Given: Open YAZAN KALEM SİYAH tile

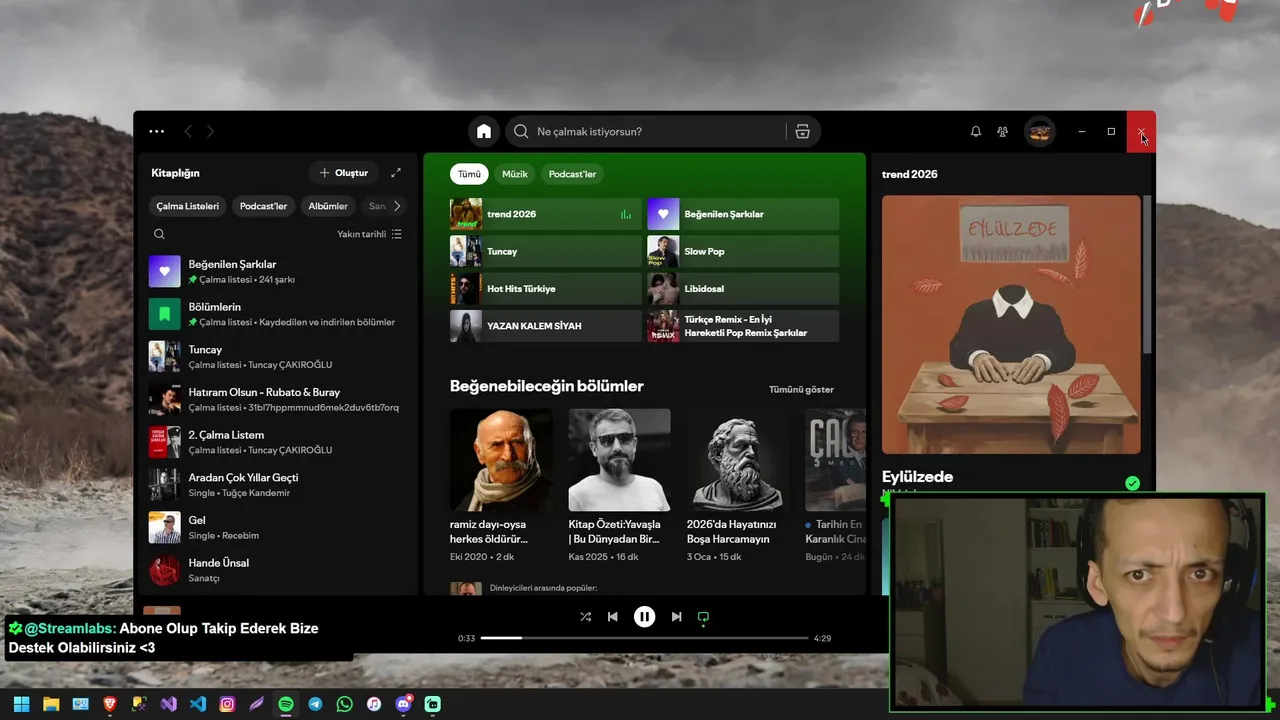Looking at the screenshot, I should (546, 326).
